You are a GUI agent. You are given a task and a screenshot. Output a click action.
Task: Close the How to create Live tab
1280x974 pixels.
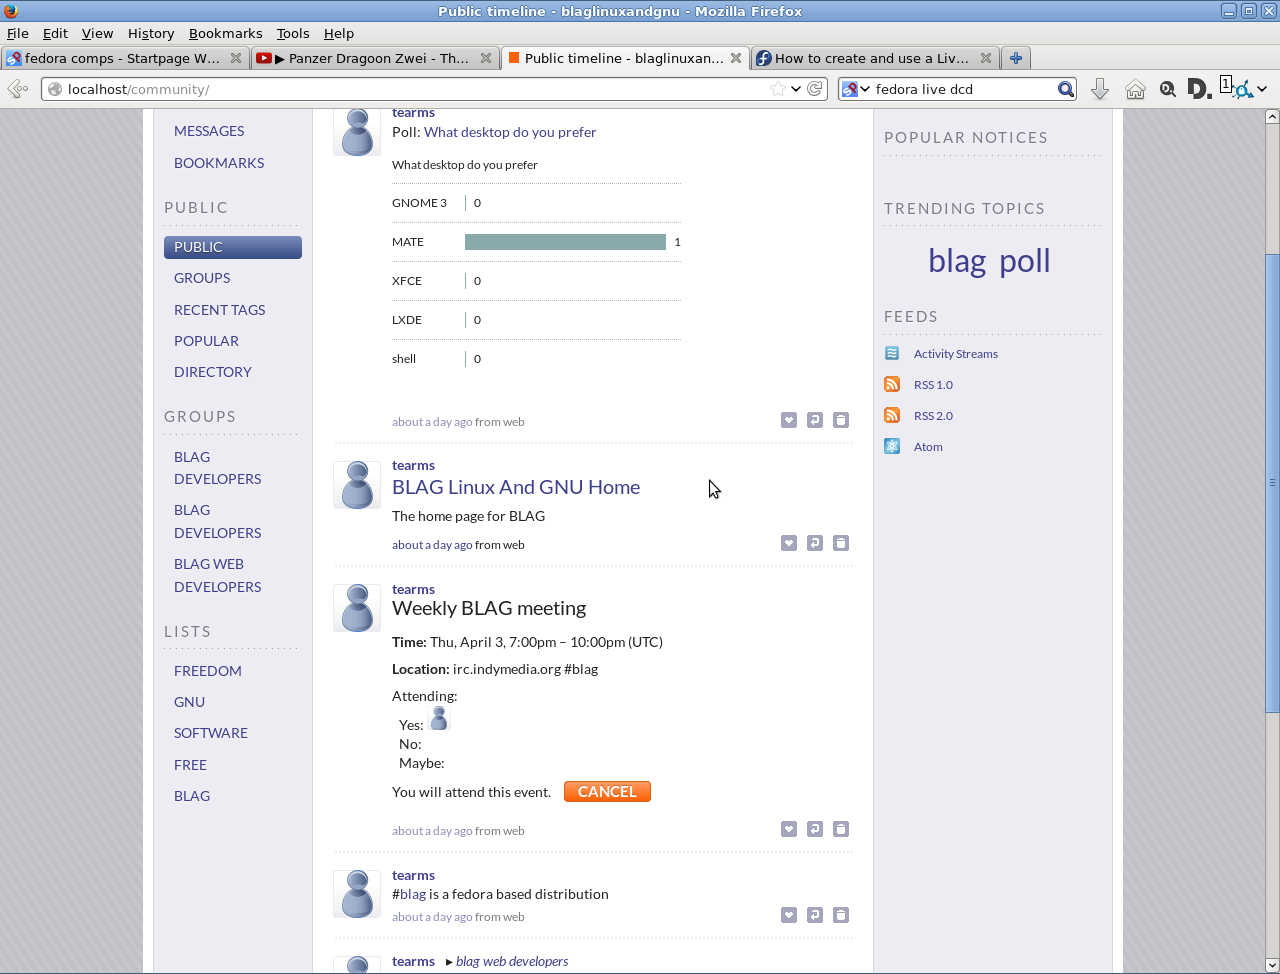click(986, 58)
